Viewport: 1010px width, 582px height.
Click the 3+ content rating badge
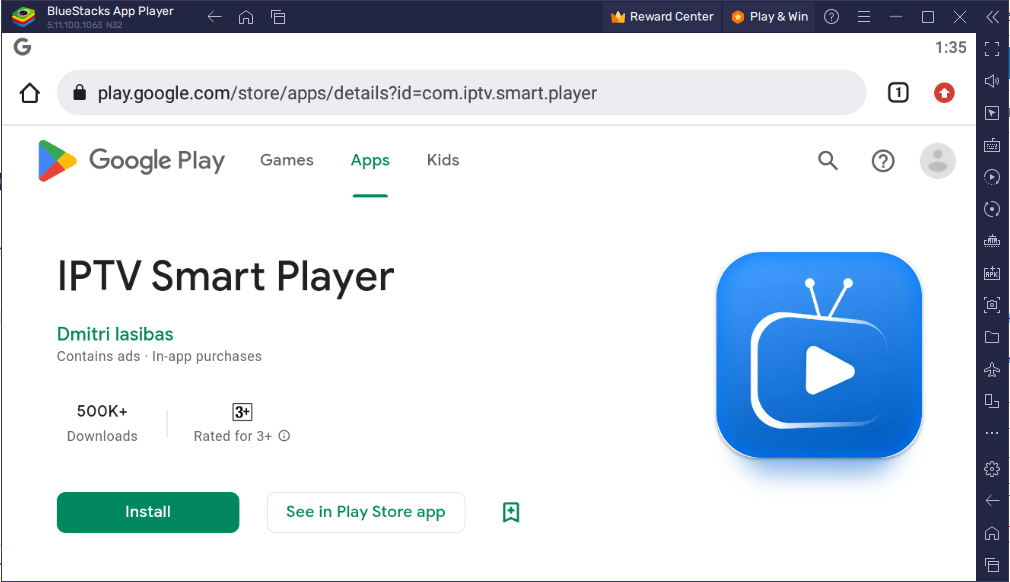(242, 411)
